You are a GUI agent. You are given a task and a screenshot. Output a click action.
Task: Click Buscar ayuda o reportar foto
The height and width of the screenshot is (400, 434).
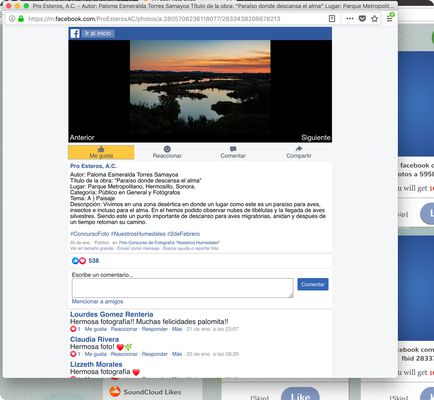pos(191,248)
